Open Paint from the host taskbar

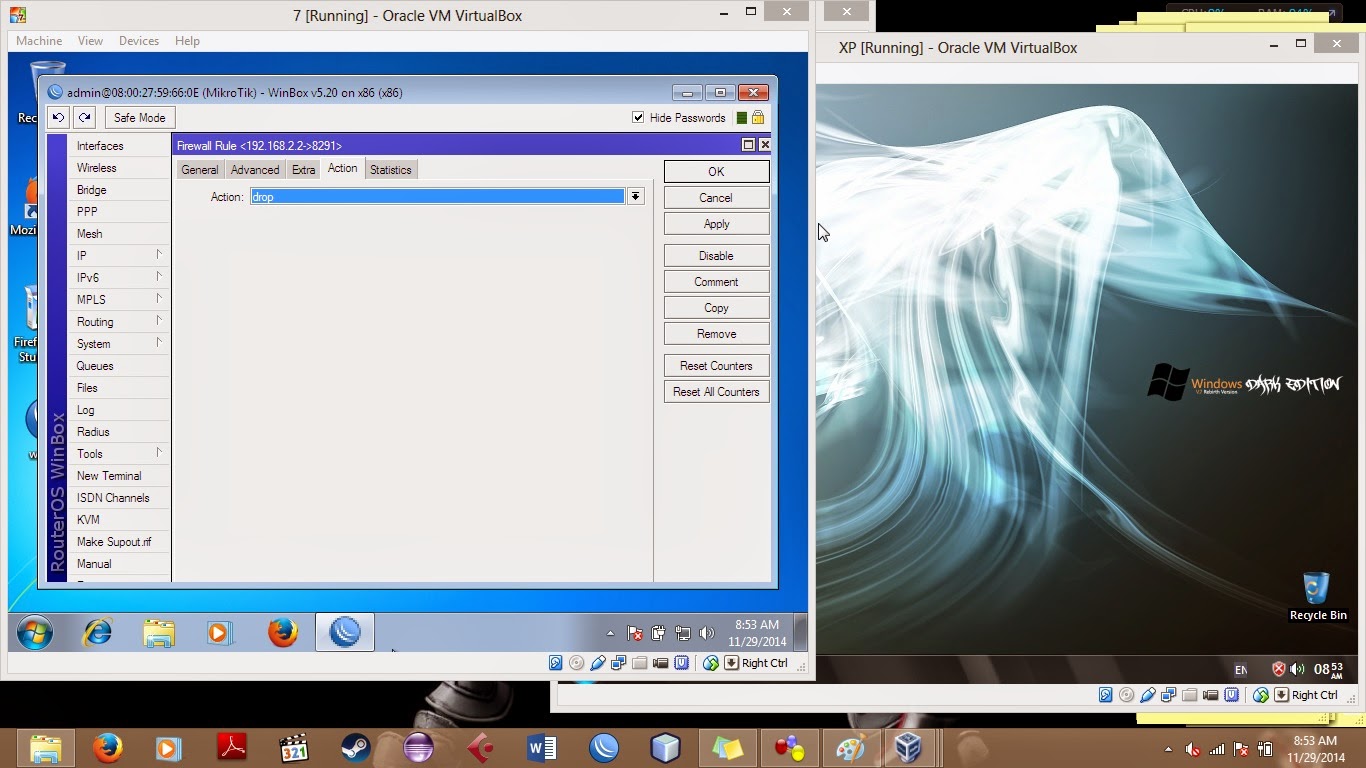pyautogui.click(x=851, y=748)
